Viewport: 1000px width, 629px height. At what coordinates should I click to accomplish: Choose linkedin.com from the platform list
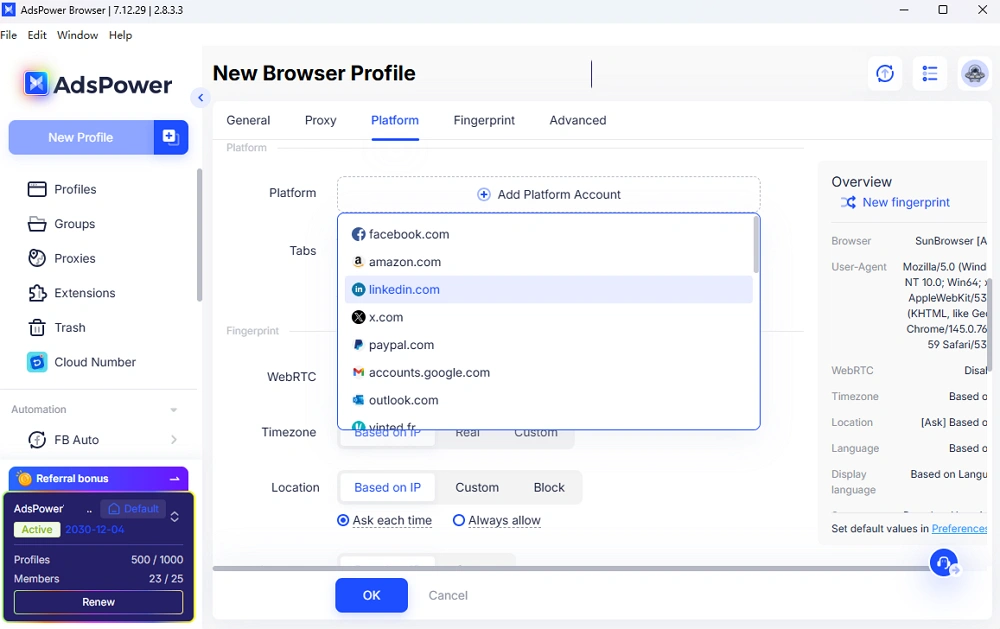(404, 290)
